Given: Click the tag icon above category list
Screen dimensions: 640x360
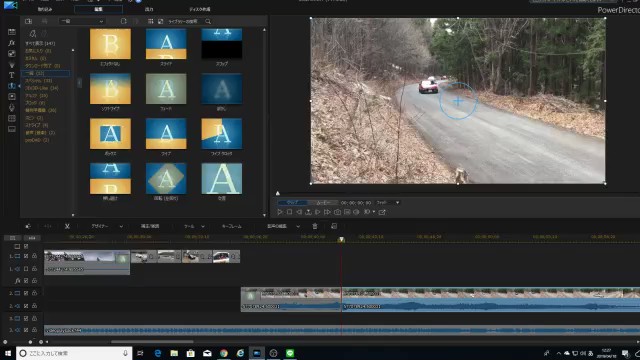Looking at the screenshot, I should tap(33, 33).
